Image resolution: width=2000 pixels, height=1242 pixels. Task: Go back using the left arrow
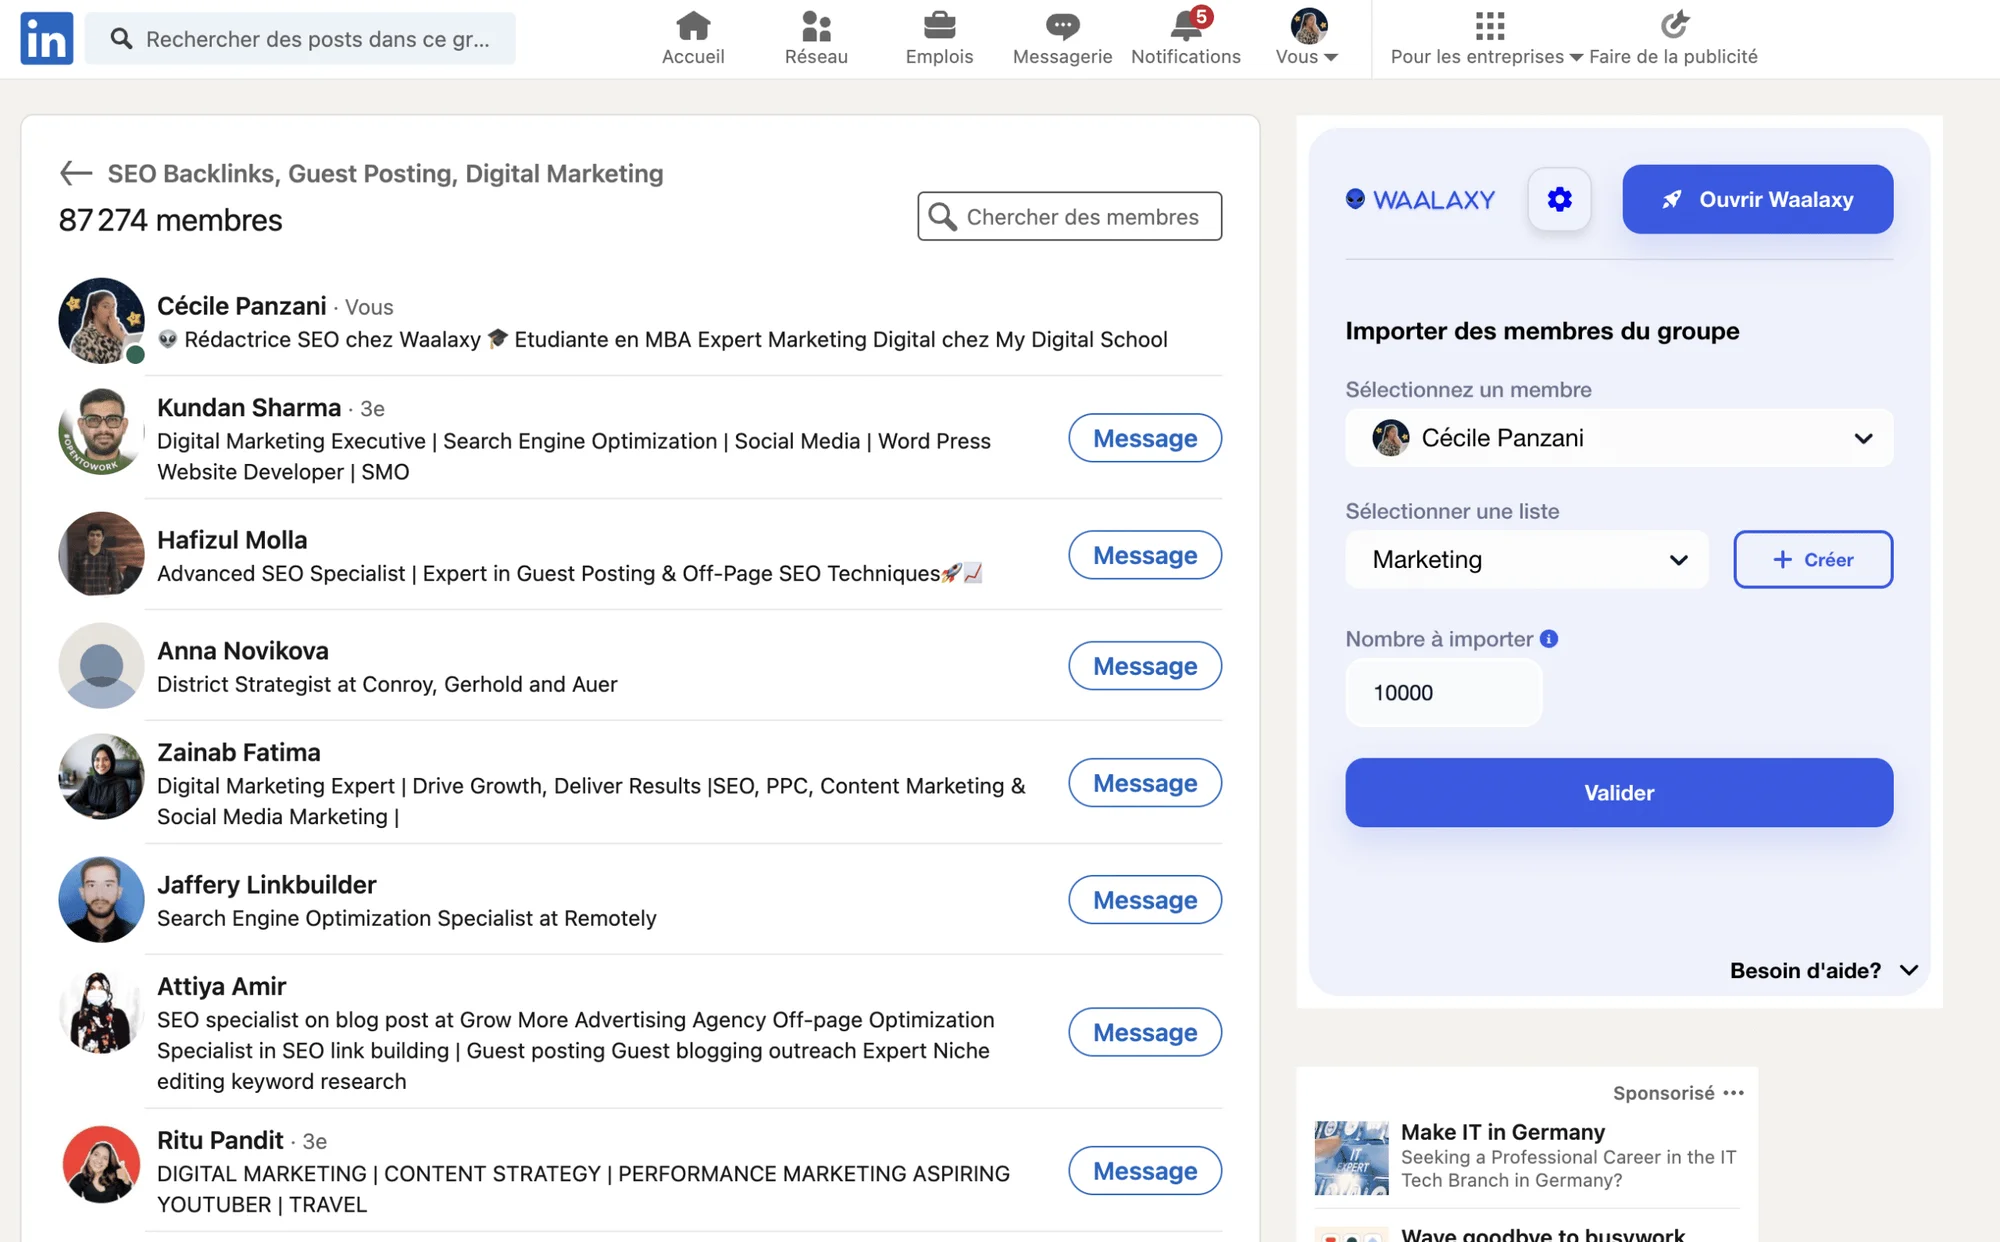click(x=76, y=173)
